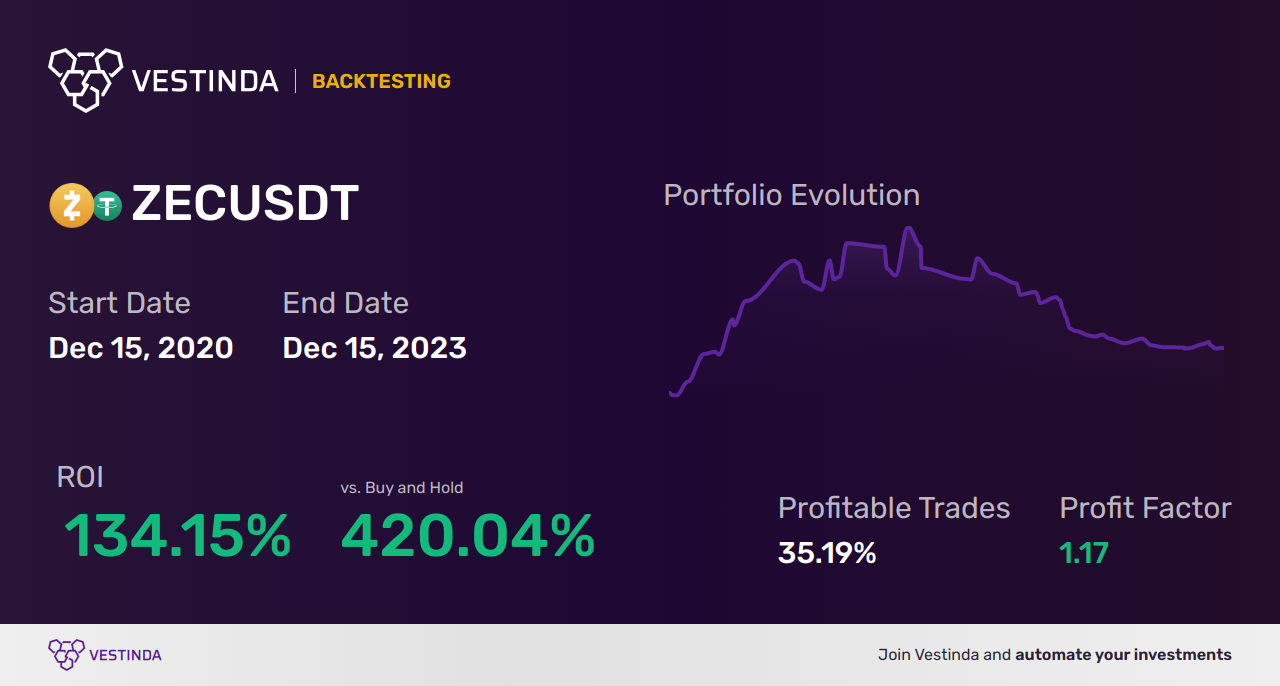Click the vs. Buy and Hold label
The image size is (1280, 686).
pos(401,488)
